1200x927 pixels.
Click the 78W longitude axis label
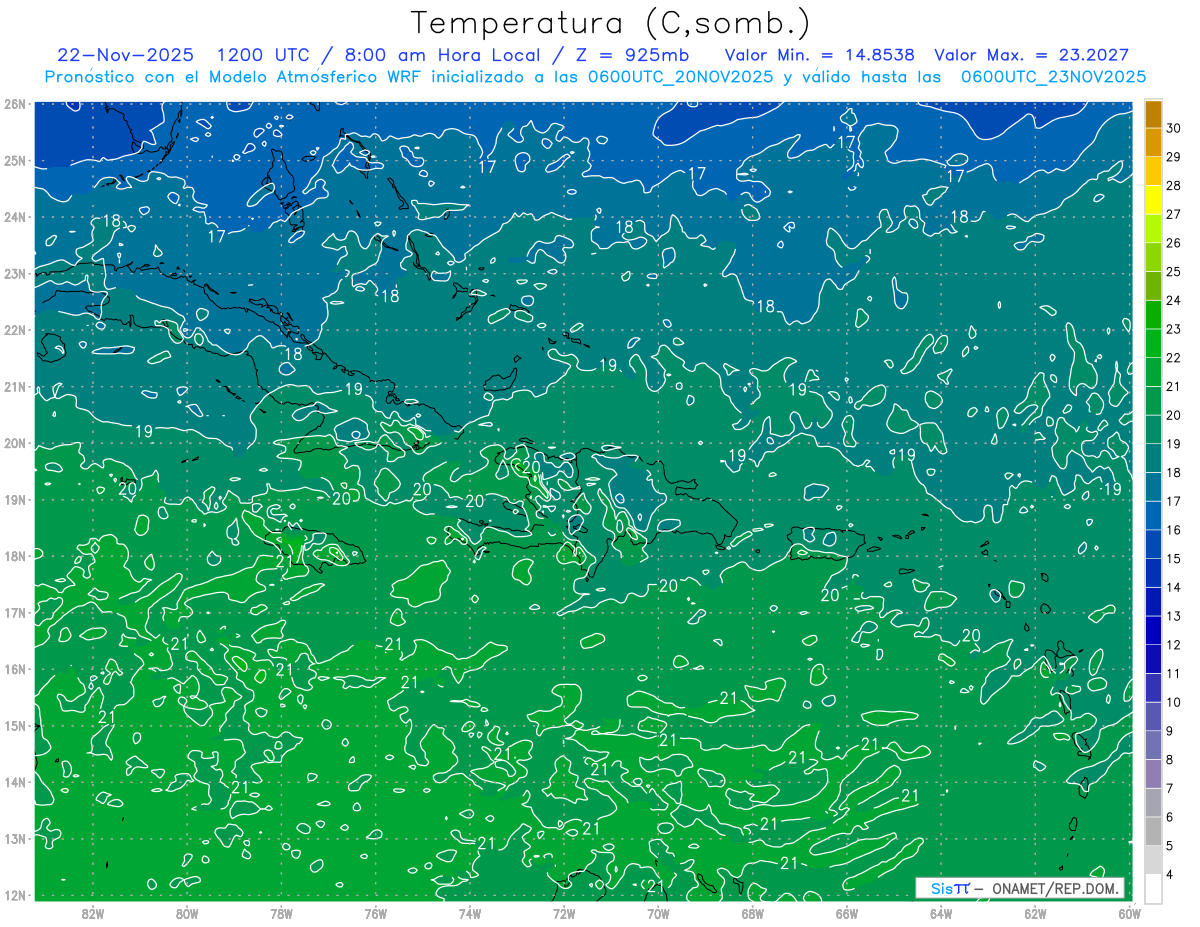pyautogui.click(x=281, y=913)
